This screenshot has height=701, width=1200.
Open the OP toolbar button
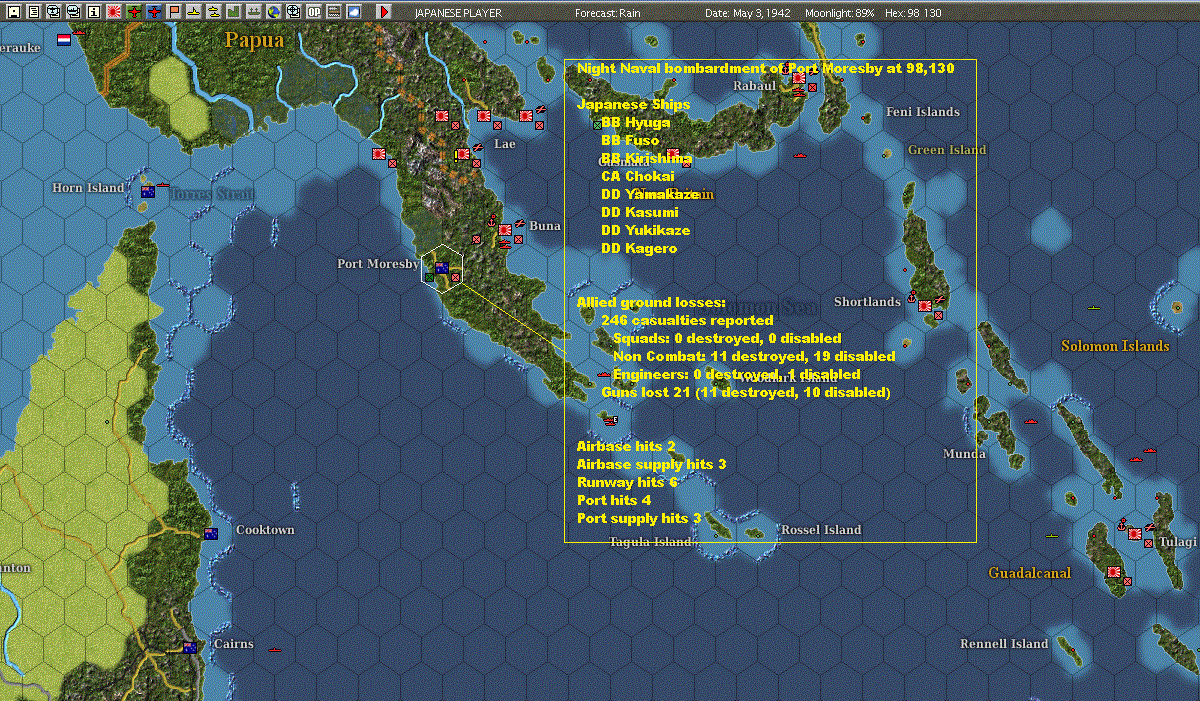[313, 12]
